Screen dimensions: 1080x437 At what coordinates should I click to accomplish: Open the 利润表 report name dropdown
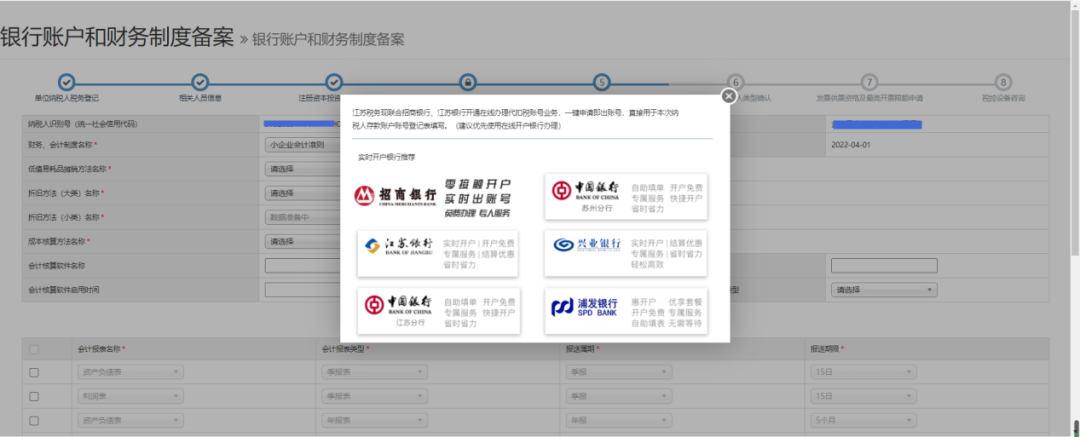pyautogui.click(x=131, y=396)
